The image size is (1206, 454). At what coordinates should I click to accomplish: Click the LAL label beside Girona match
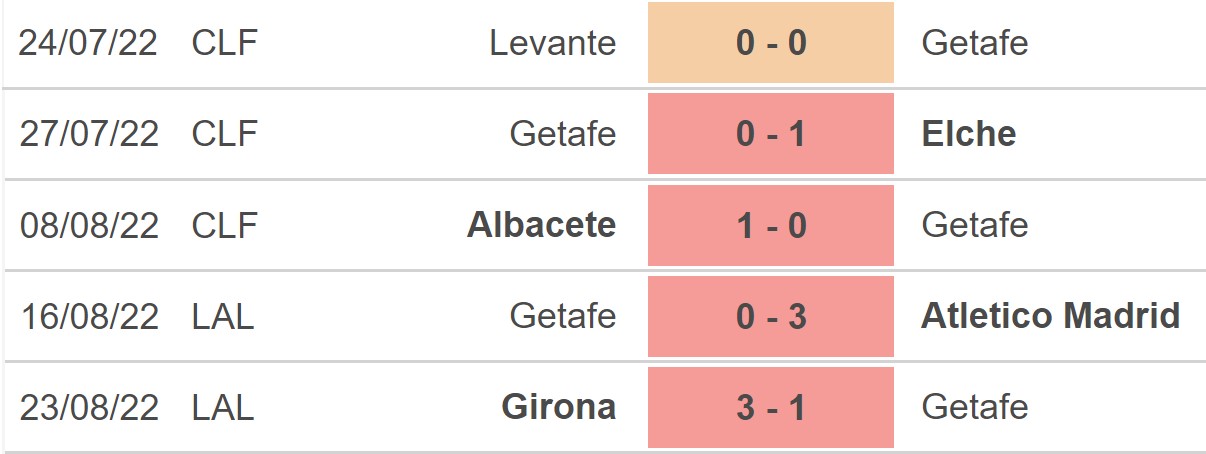223,407
